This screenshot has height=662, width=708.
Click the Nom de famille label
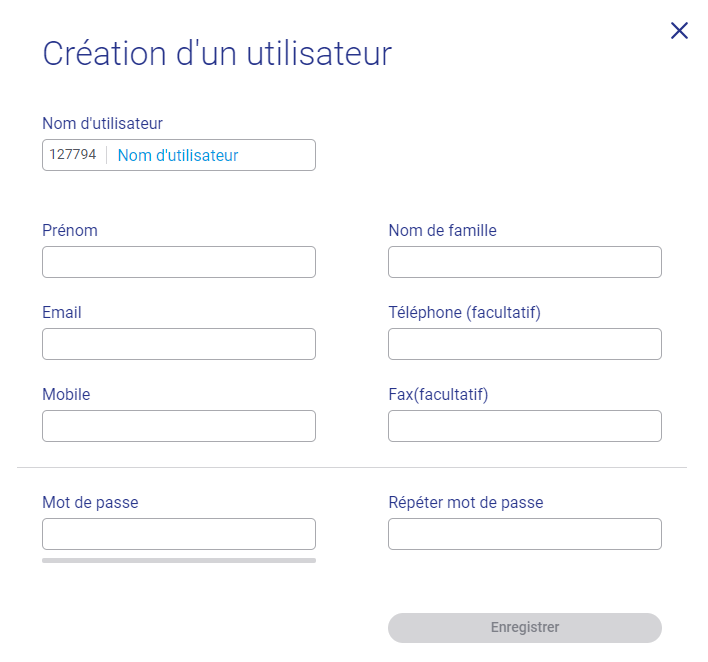[x=442, y=230]
